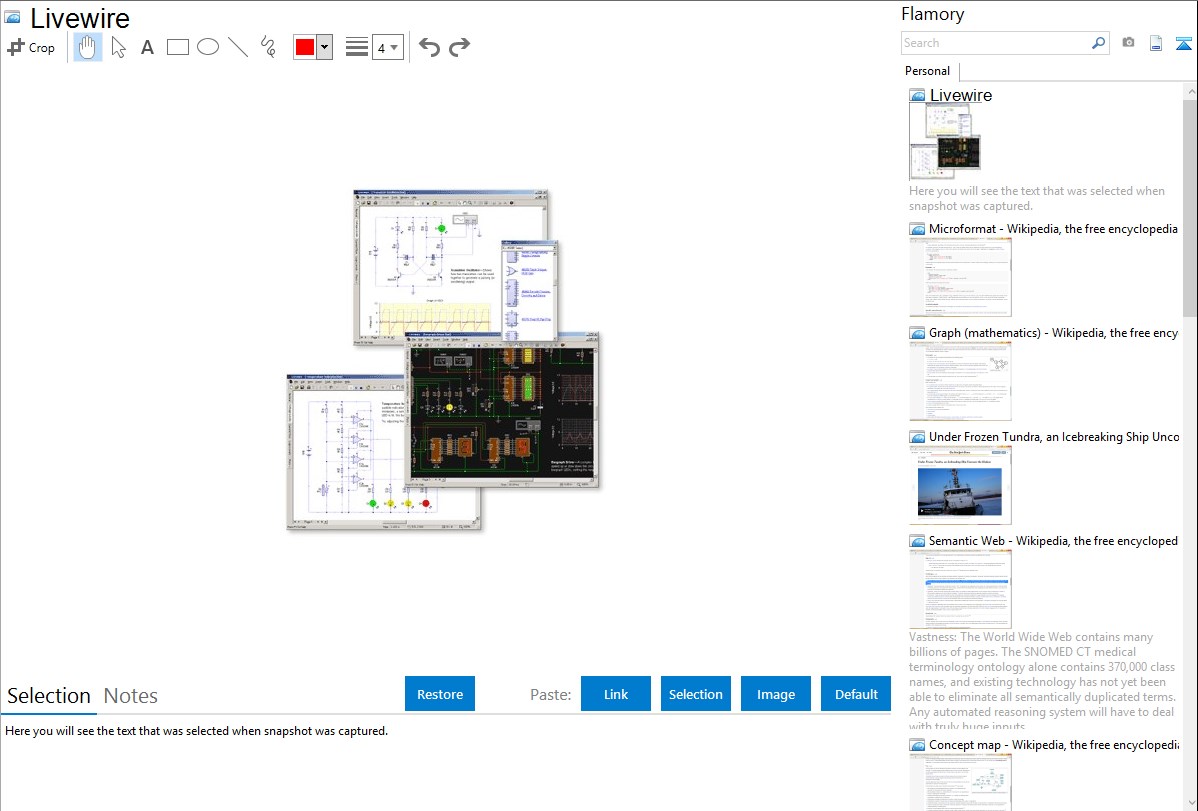Click the Livewire snapshot icon in title
The width and height of the screenshot is (1198, 811).
13,17
